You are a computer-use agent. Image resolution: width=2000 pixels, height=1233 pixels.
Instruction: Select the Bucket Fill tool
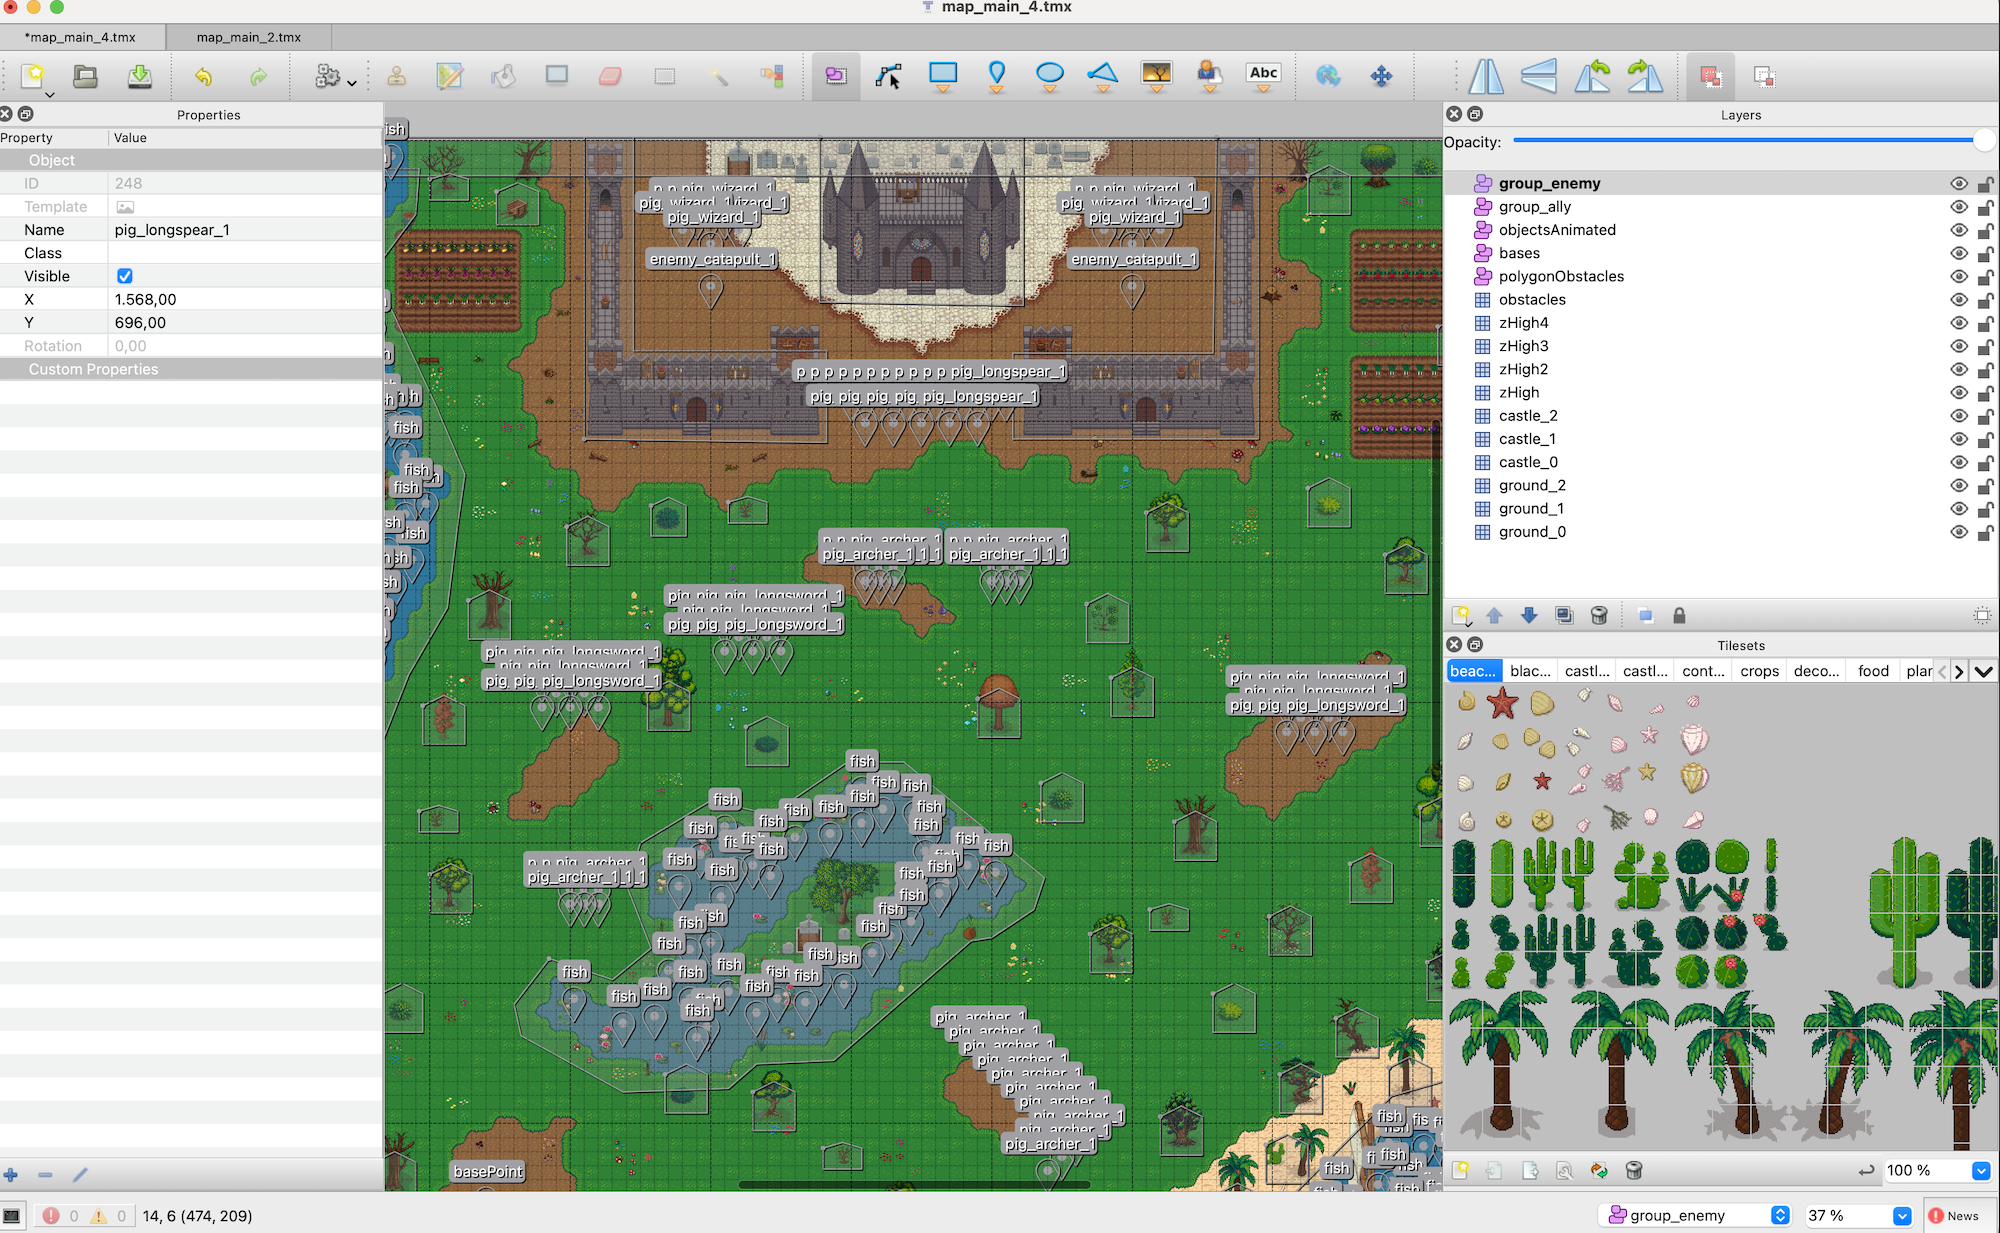point(504,76)
